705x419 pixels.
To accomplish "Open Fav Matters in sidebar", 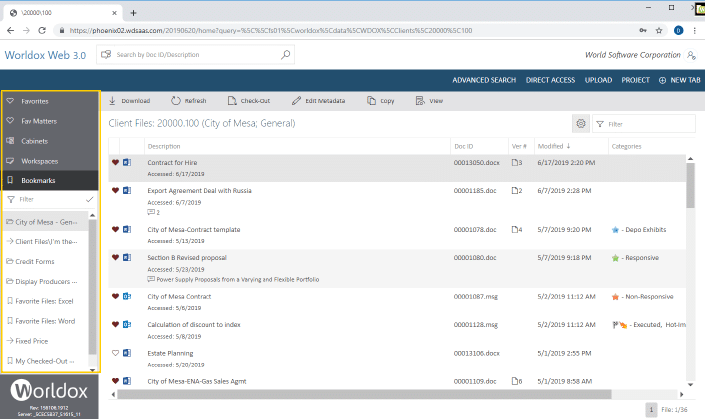I will click(50, 121).
